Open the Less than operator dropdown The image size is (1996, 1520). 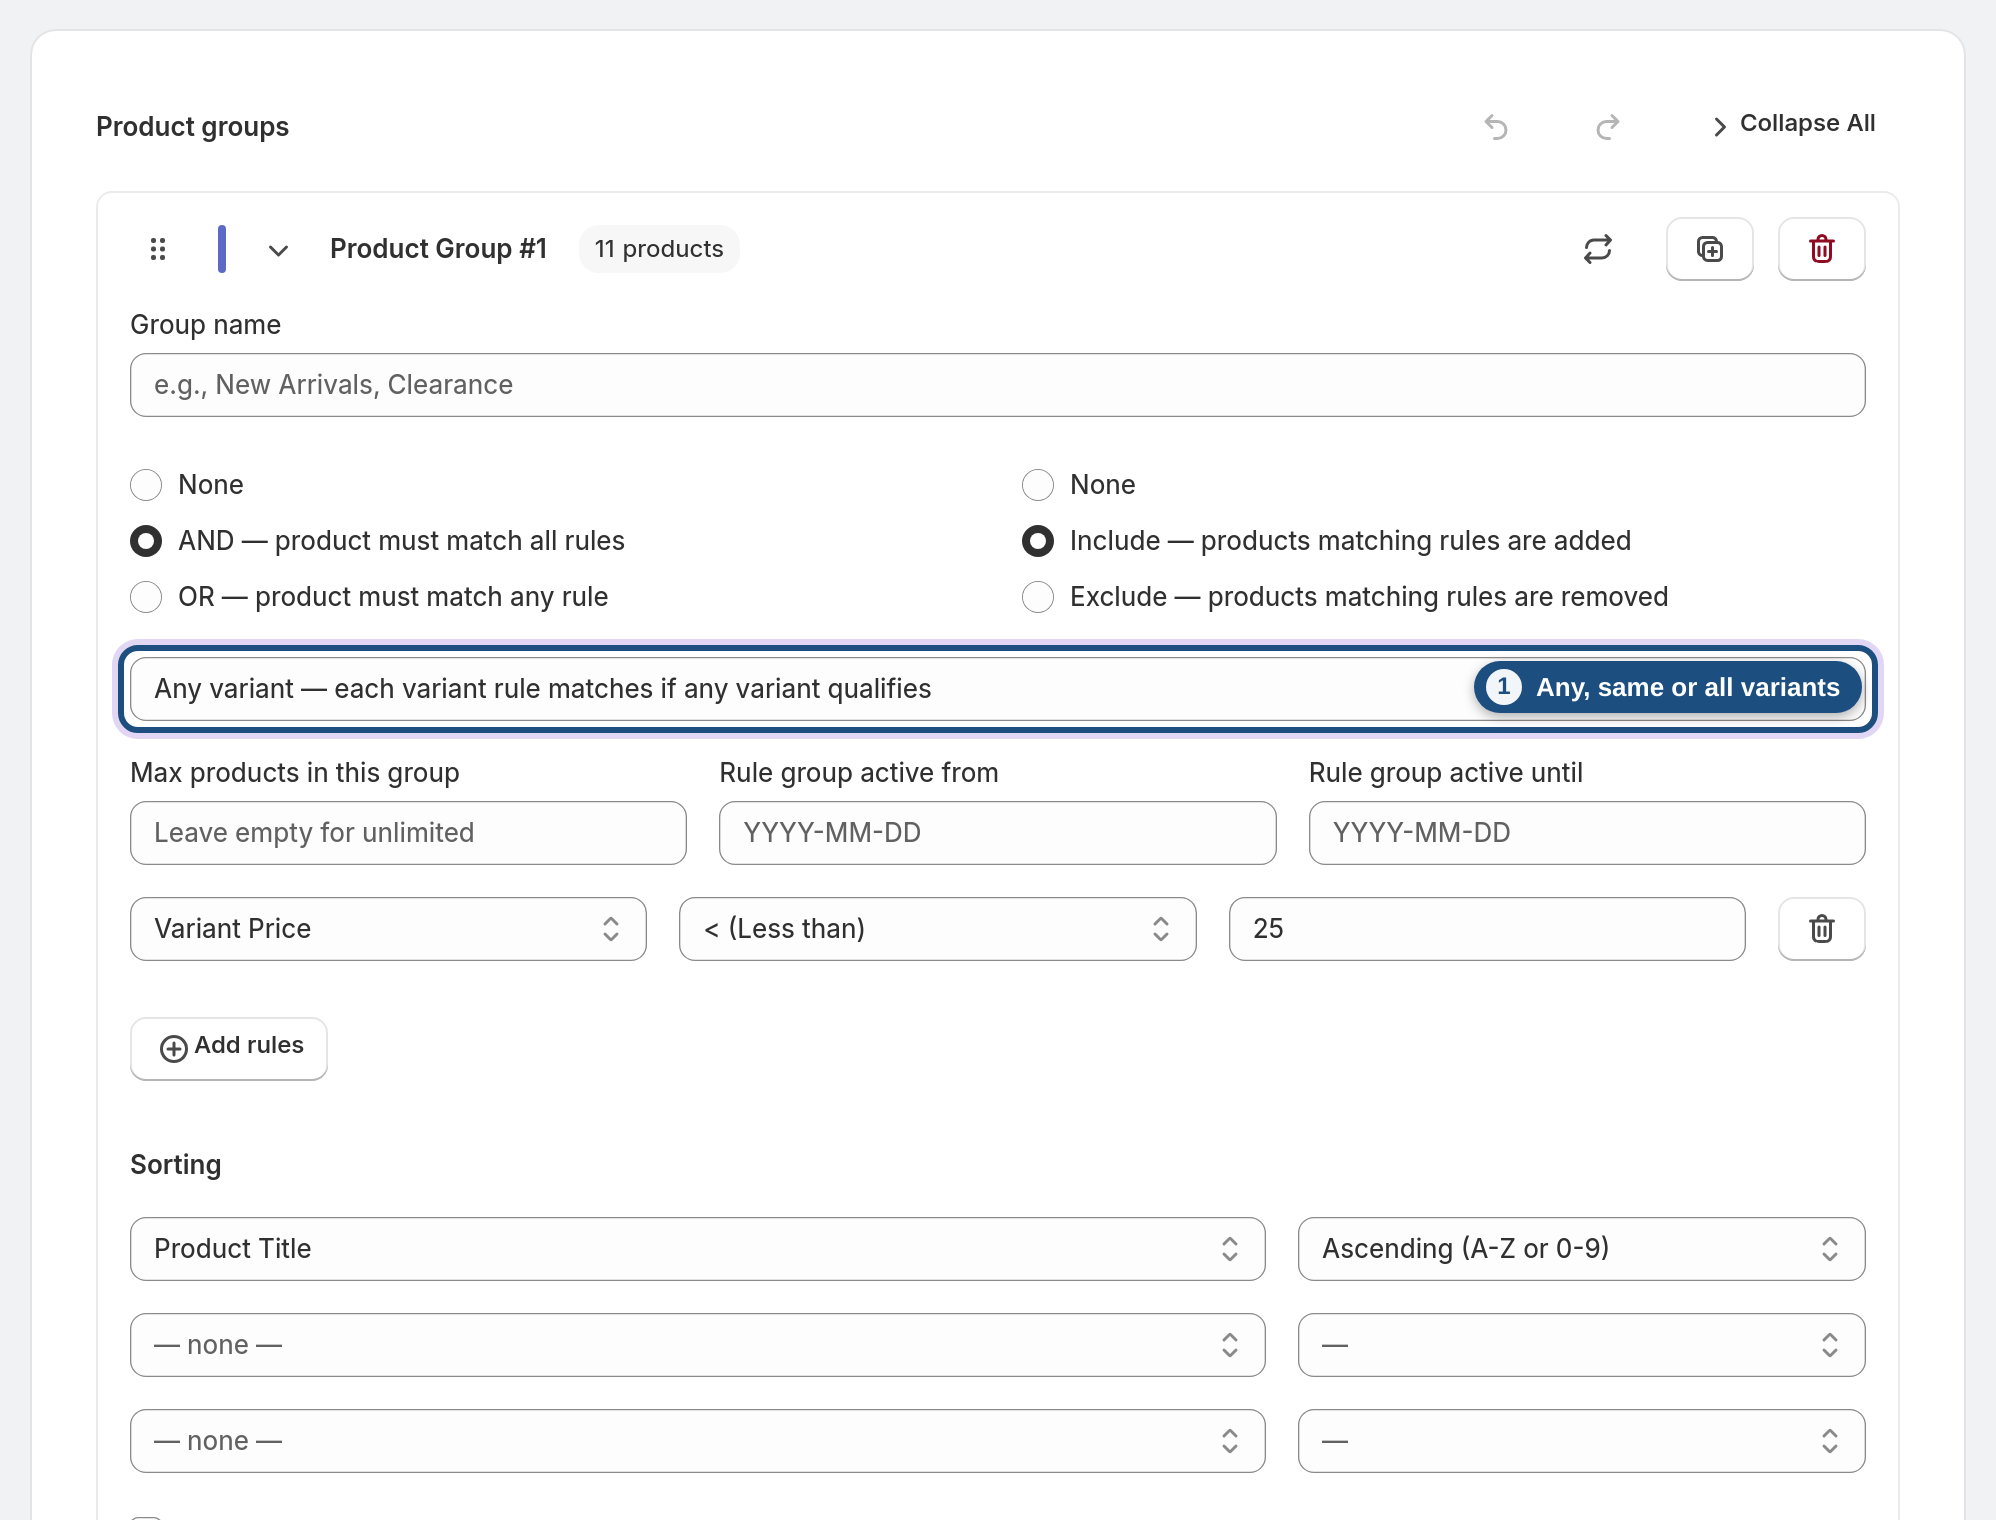[938, 929]
